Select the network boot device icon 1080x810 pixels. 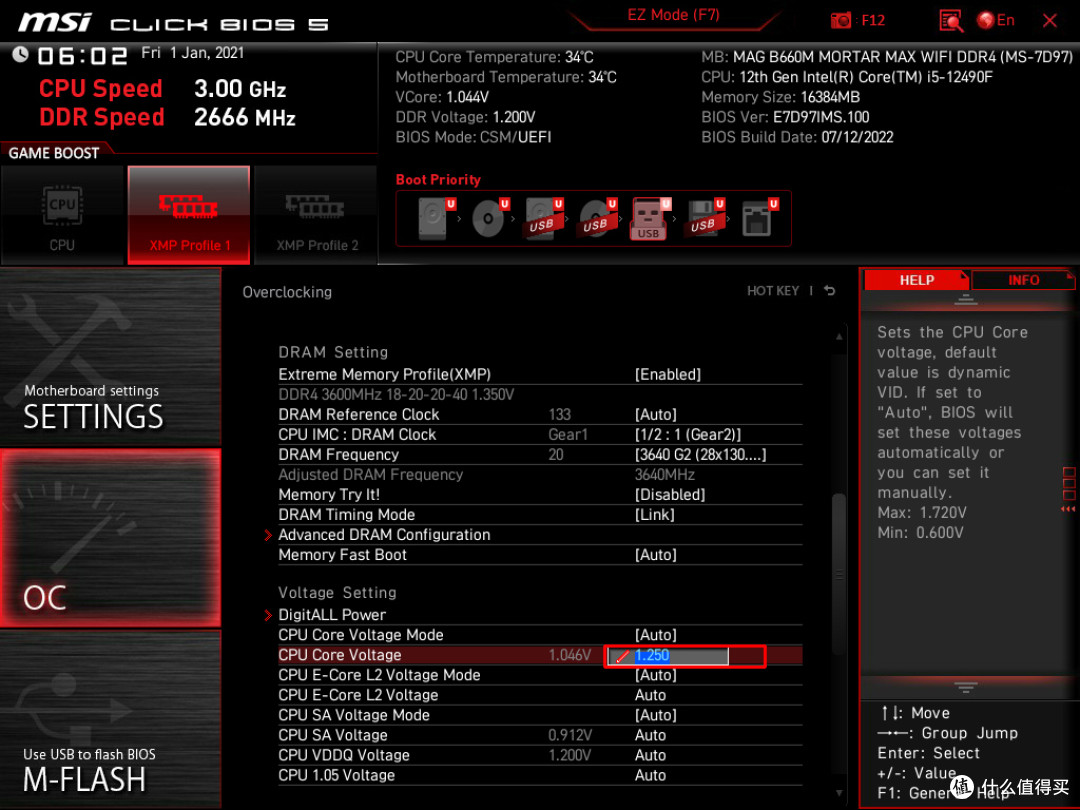(760, 218)
